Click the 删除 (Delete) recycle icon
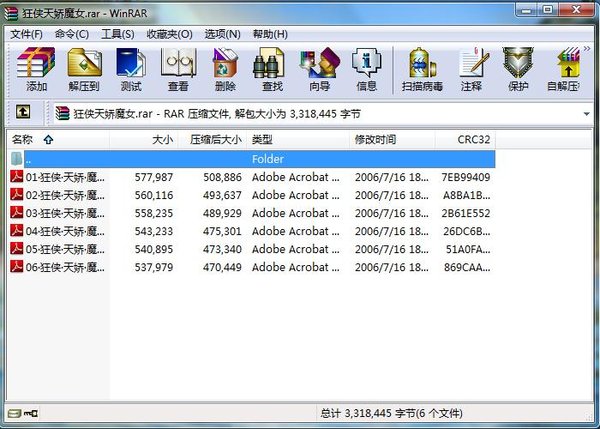600x429 pixels. tap(225, 69)
